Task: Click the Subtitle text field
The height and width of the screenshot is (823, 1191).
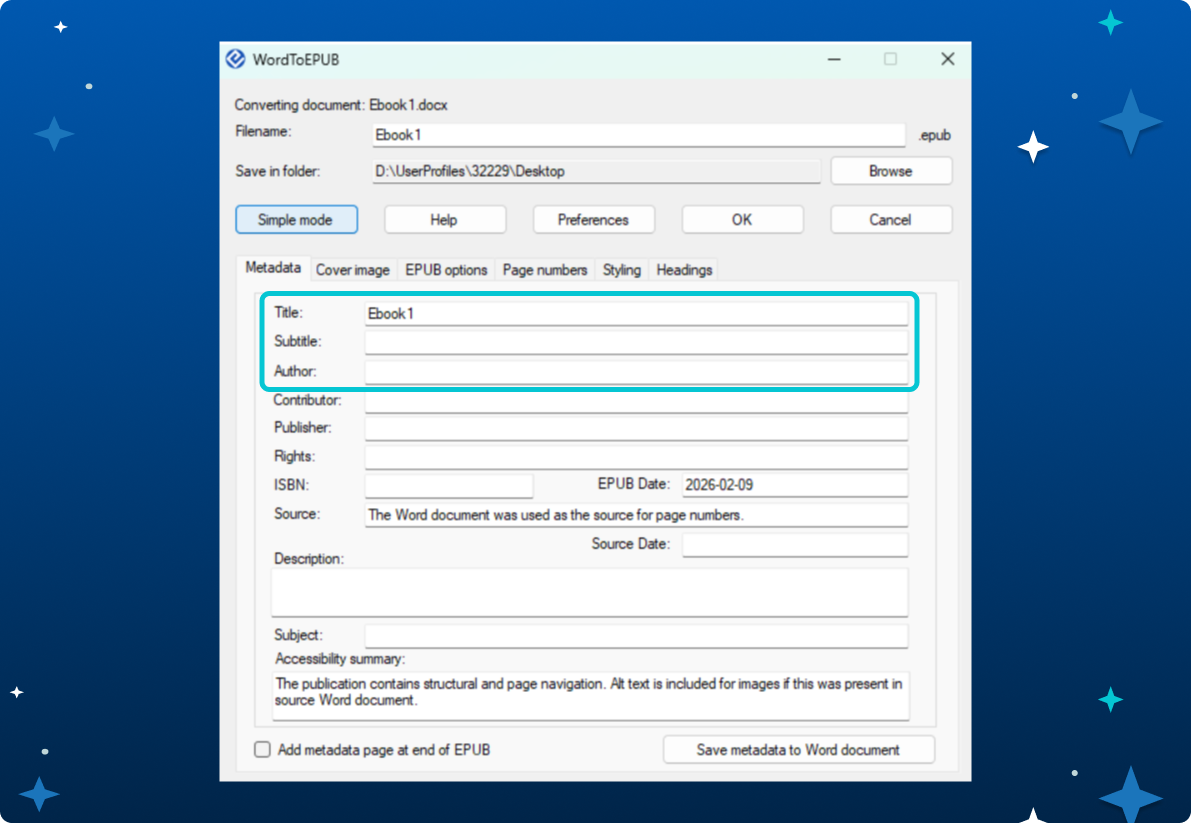Action: pyautogui.click(x=636, y=343)
